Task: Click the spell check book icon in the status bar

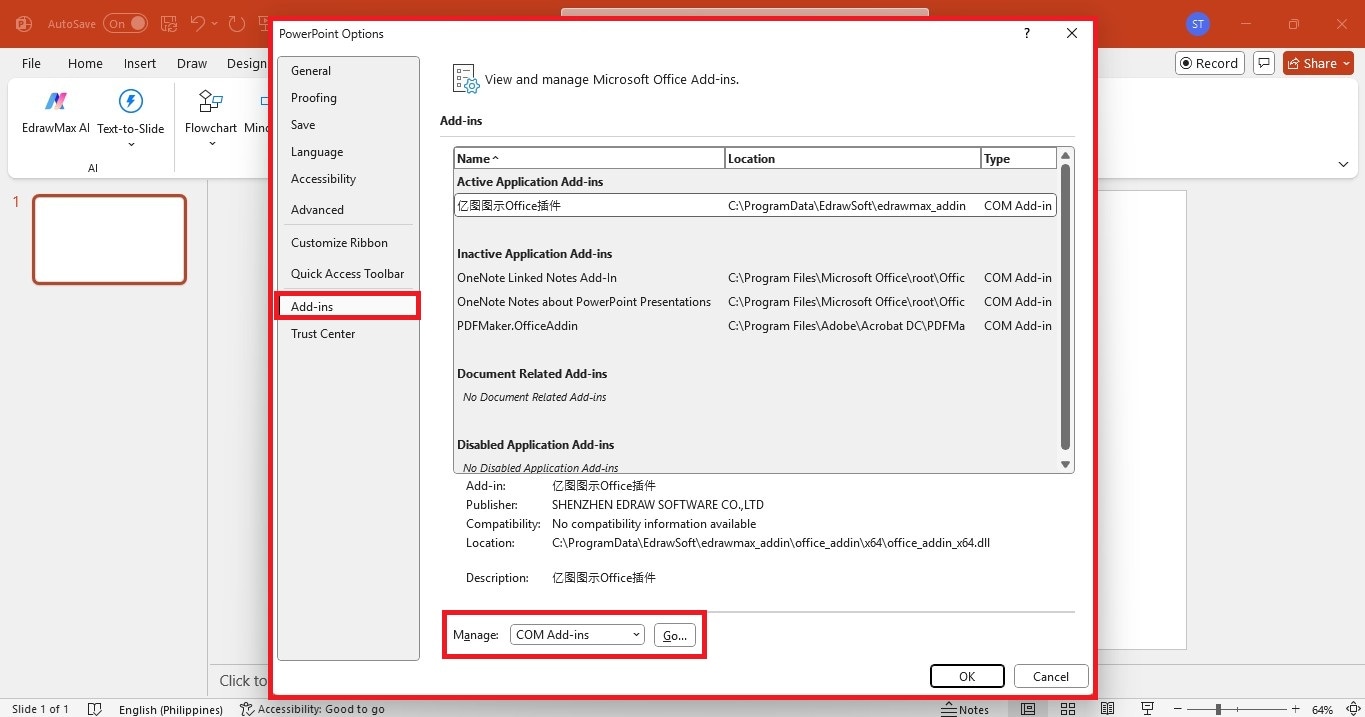Action: click(x=95, y=709)
